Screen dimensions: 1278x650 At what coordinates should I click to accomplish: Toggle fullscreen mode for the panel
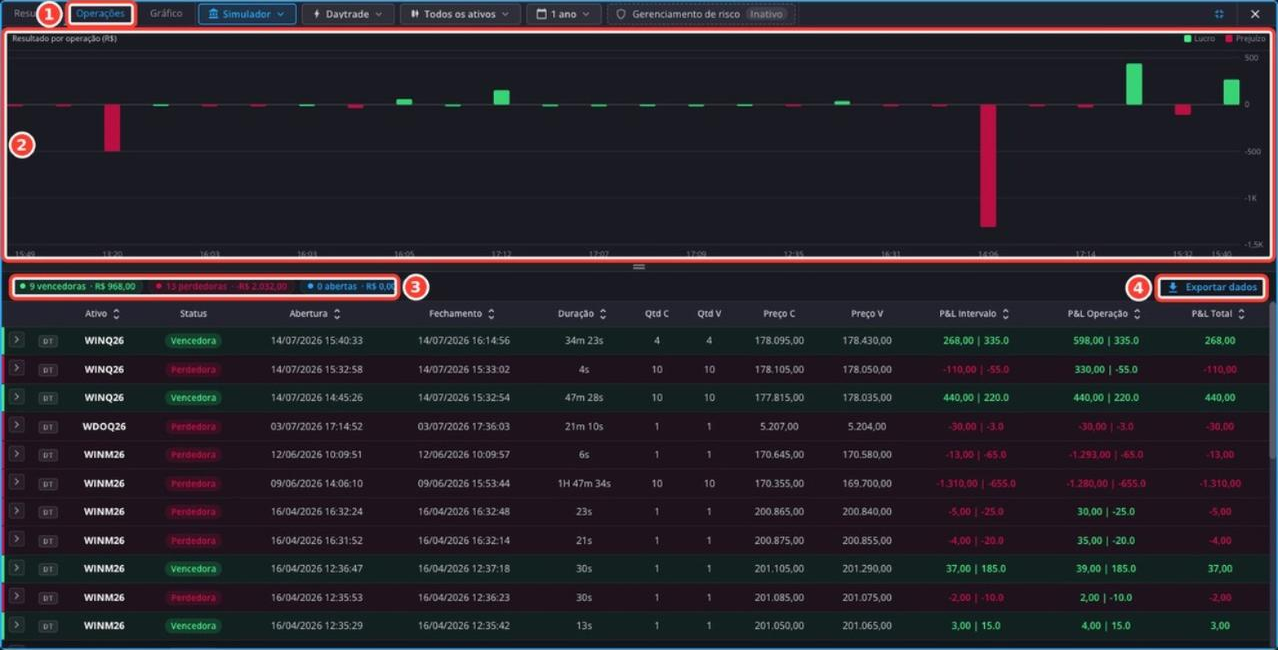click(x=1219, y=14)
